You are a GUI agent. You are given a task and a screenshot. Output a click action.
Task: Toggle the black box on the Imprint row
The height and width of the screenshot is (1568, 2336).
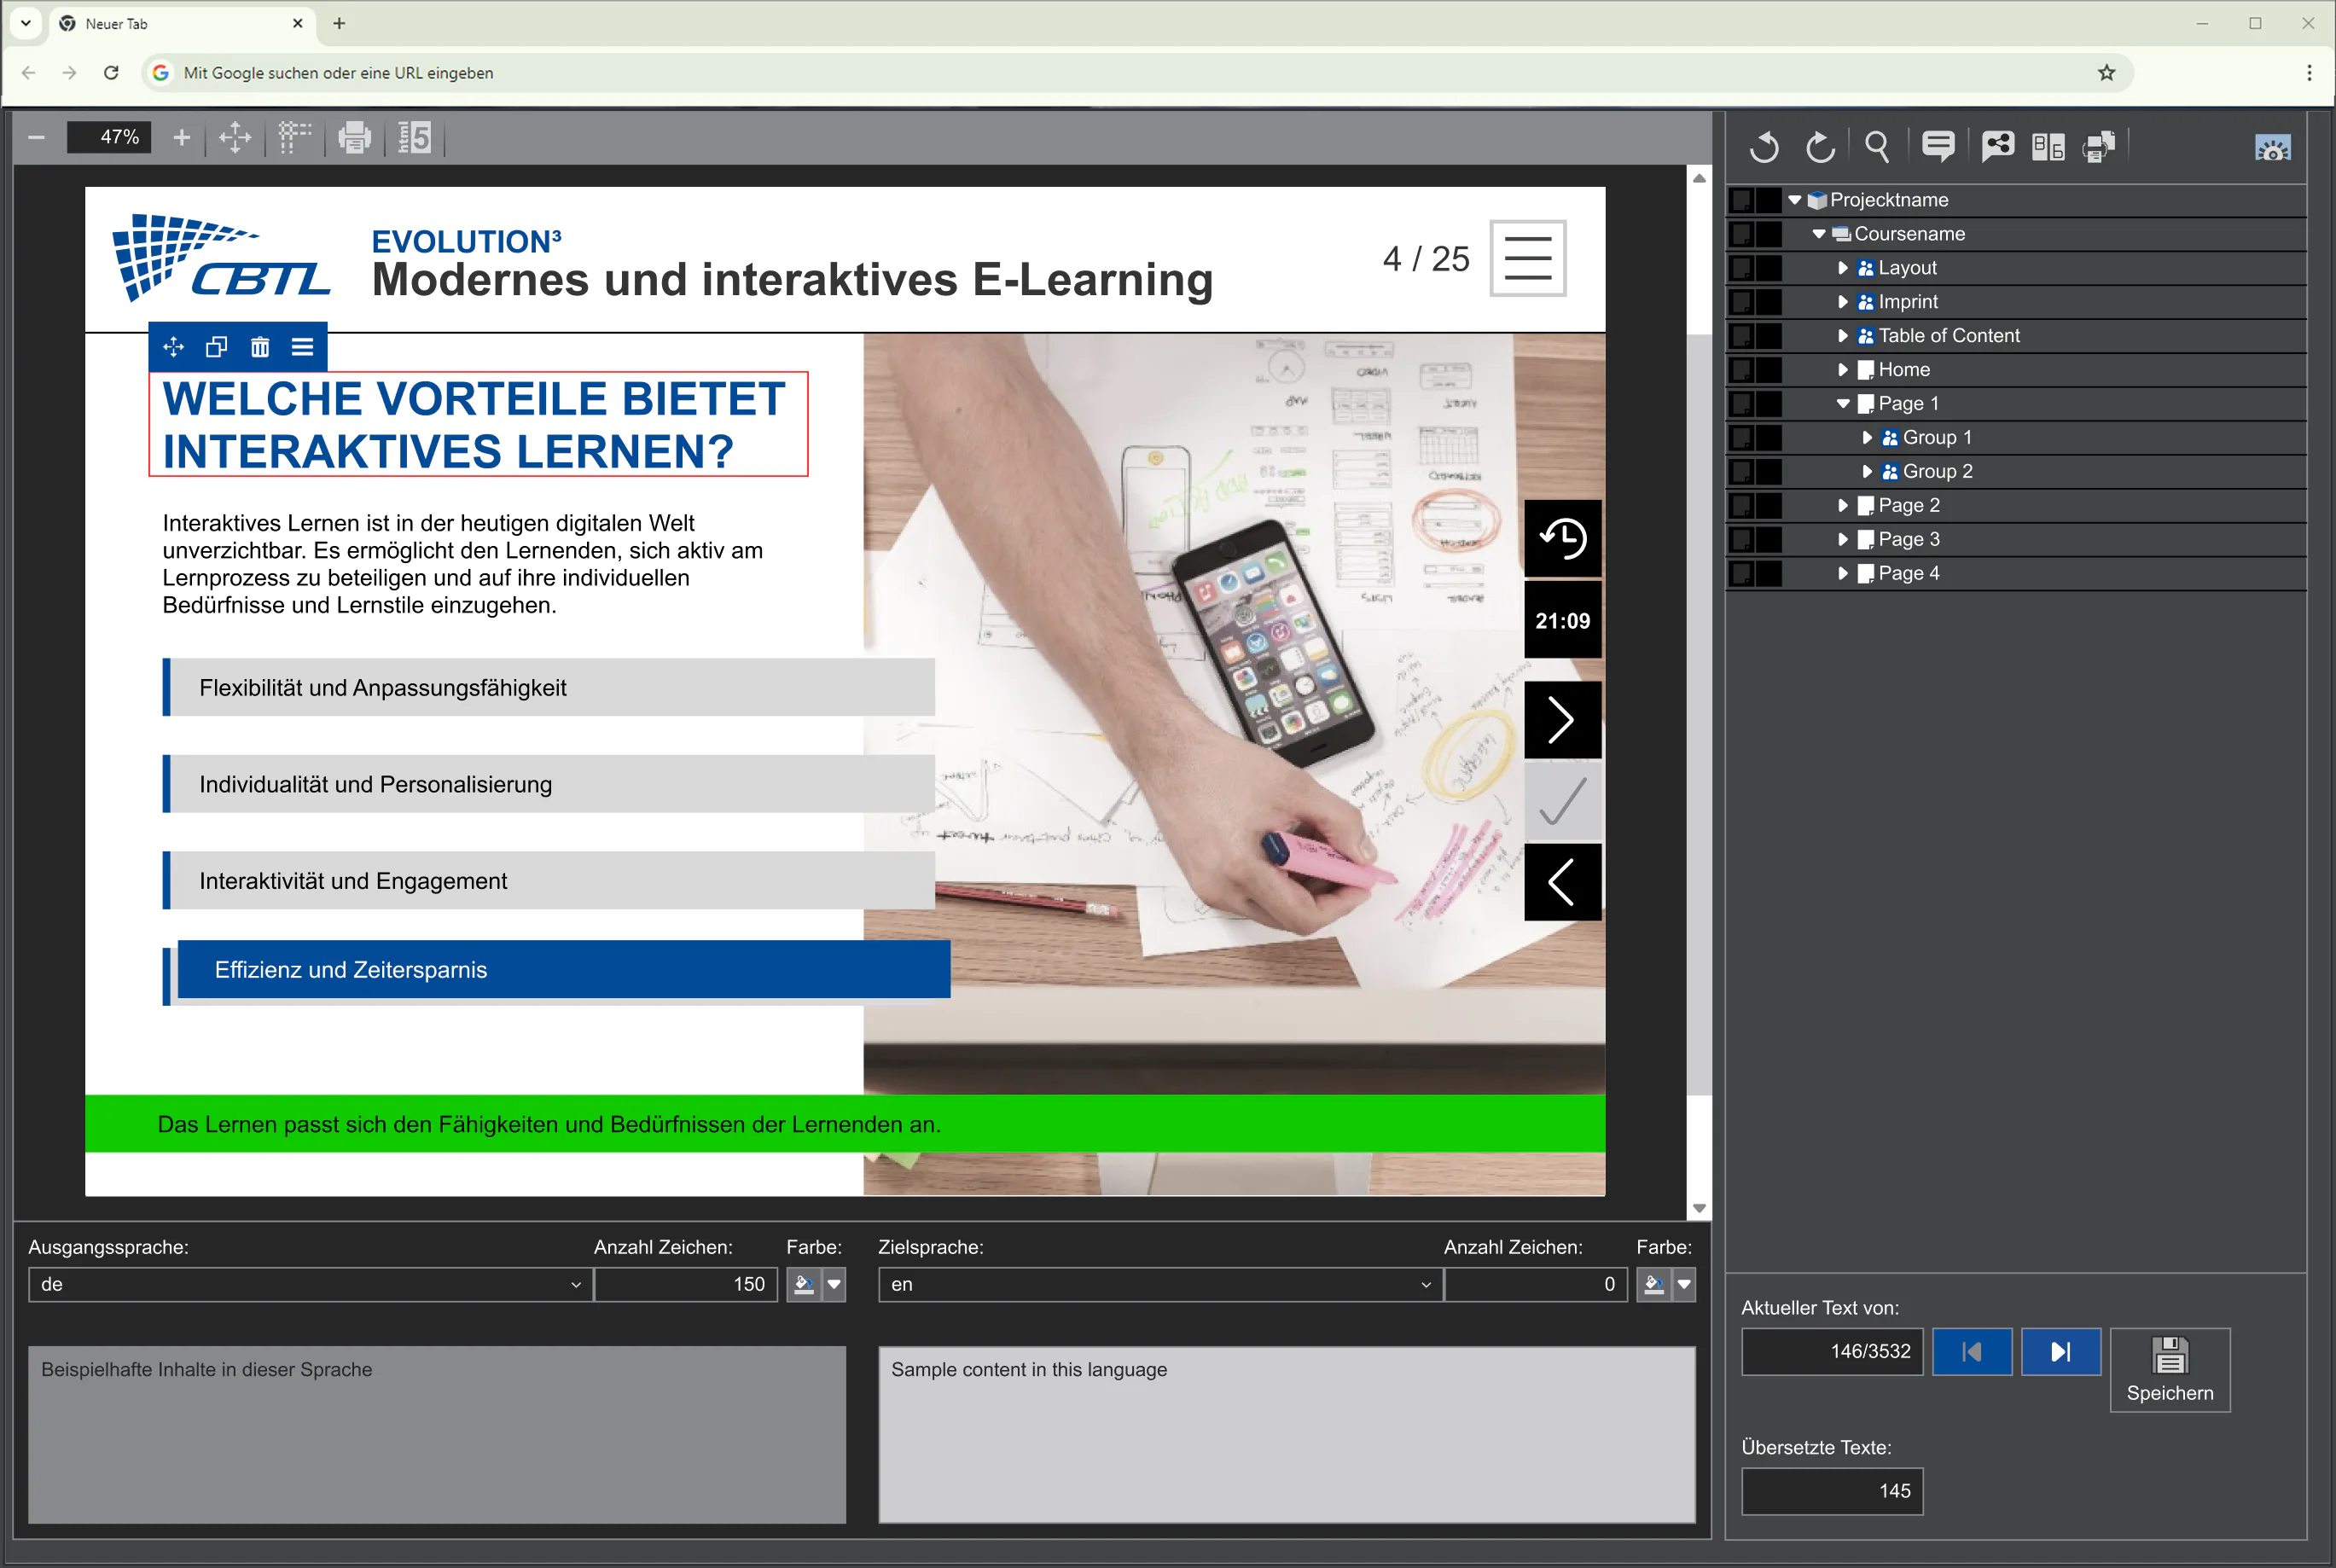point(1768,302)
